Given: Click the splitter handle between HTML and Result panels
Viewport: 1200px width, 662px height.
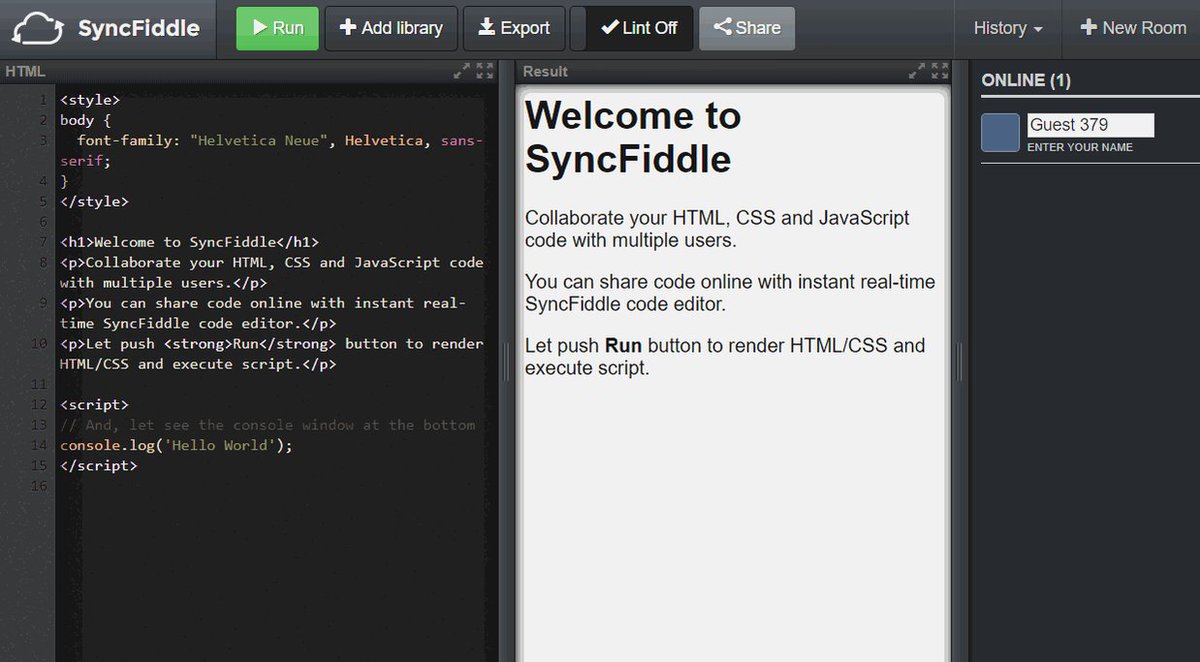Looking at the screenshot, I should (506, 362).
